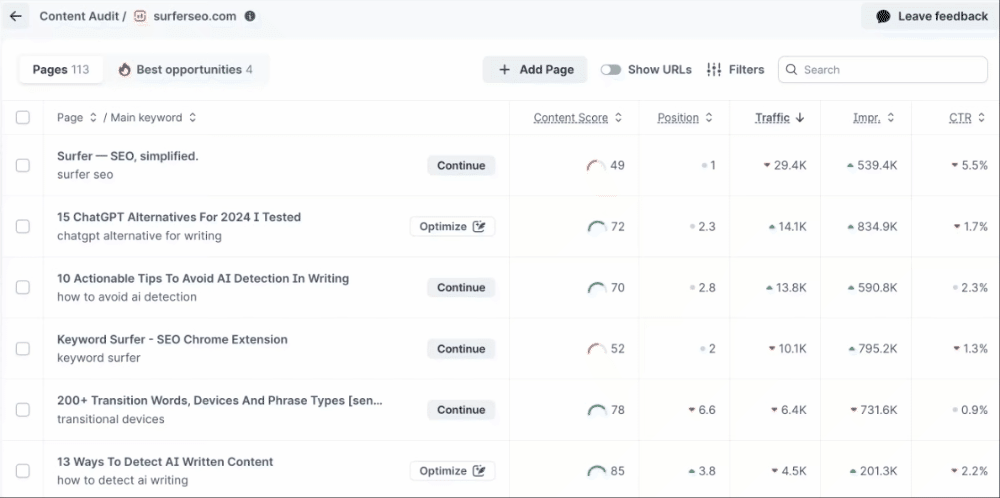Click the impressions trend arrow beside 731.6K
This screenshot has height=498, width=1000.
(x=854, y=410)
